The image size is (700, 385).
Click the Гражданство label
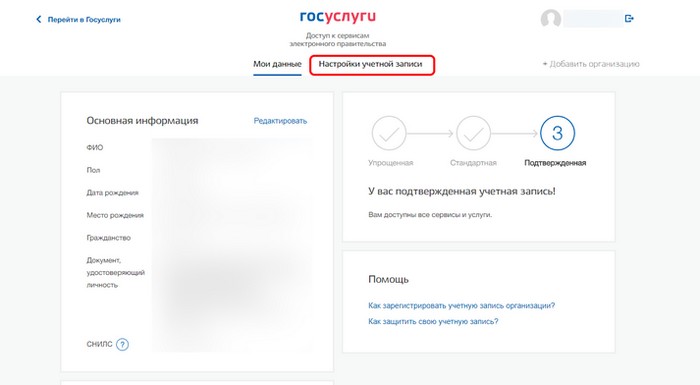[x=108, y=238]
